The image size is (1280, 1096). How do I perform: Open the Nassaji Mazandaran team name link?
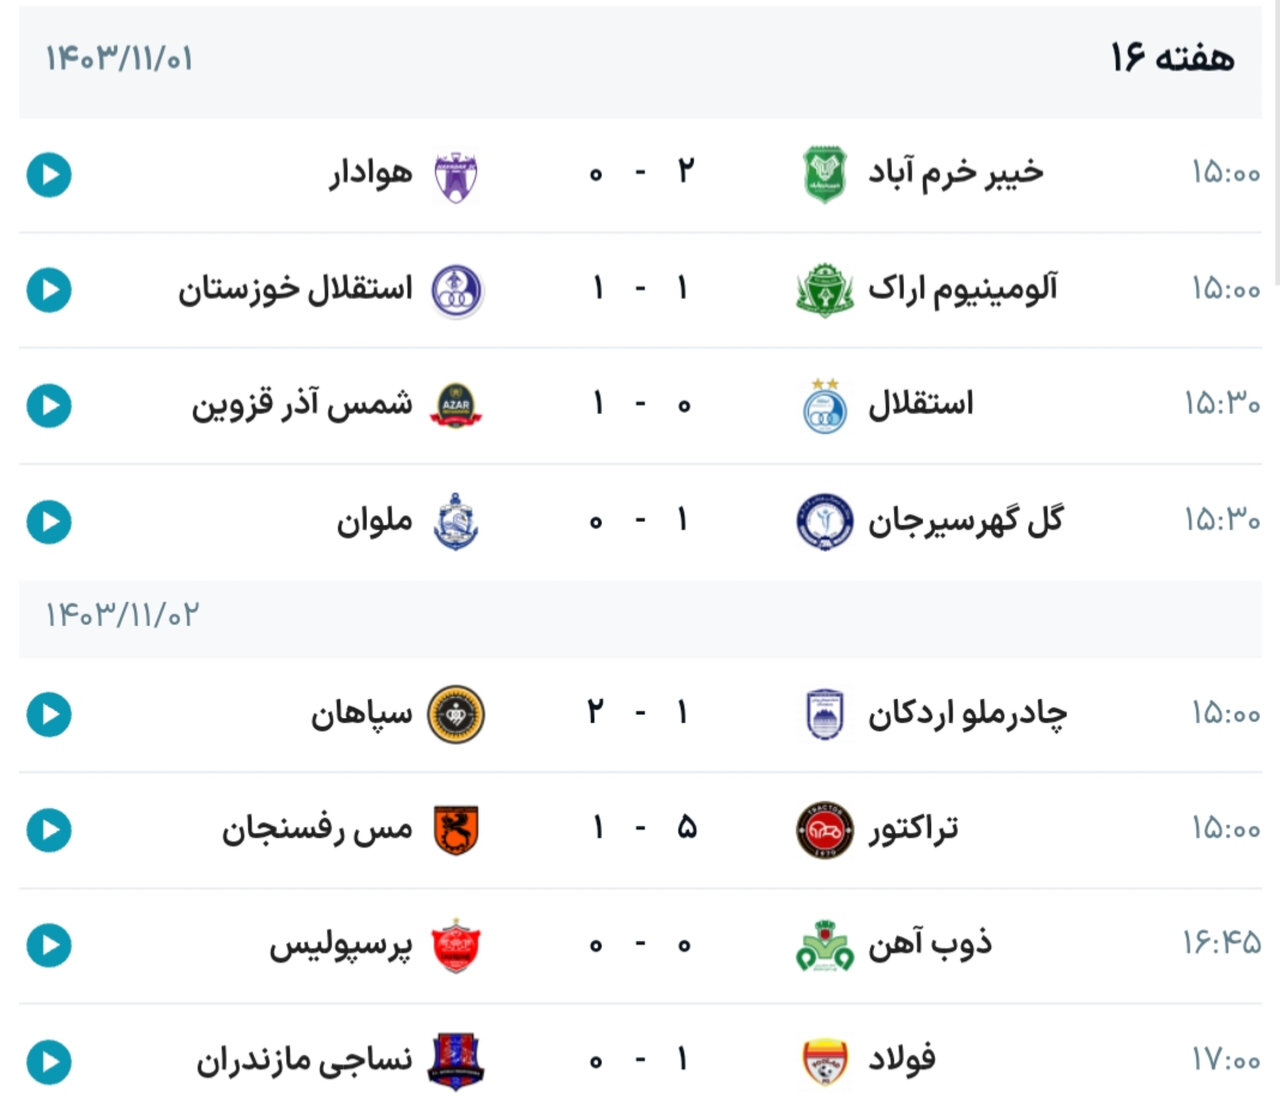[304, 1061]
